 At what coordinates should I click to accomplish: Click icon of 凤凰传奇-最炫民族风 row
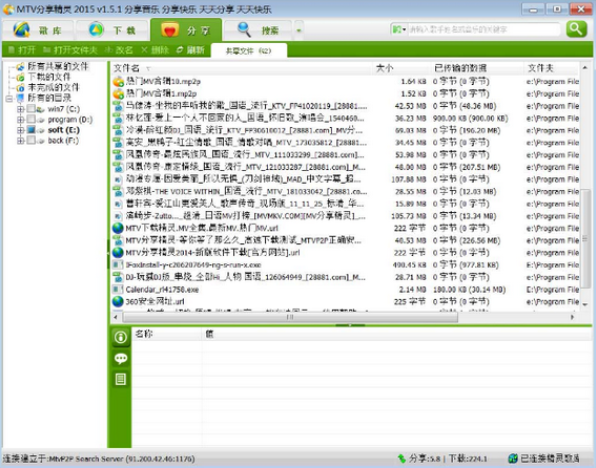click(x=118, y=155)
